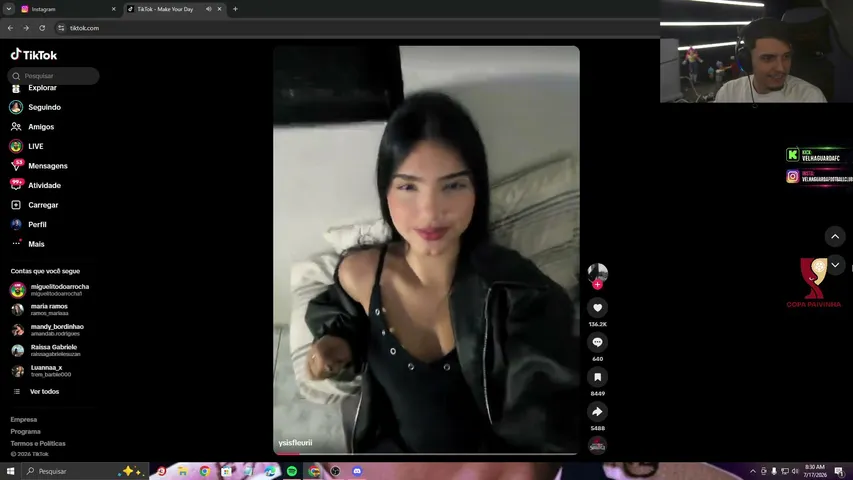Go to the next video arrow
The height and width of the screenshot is (480, 853).
tap(835, 265)
